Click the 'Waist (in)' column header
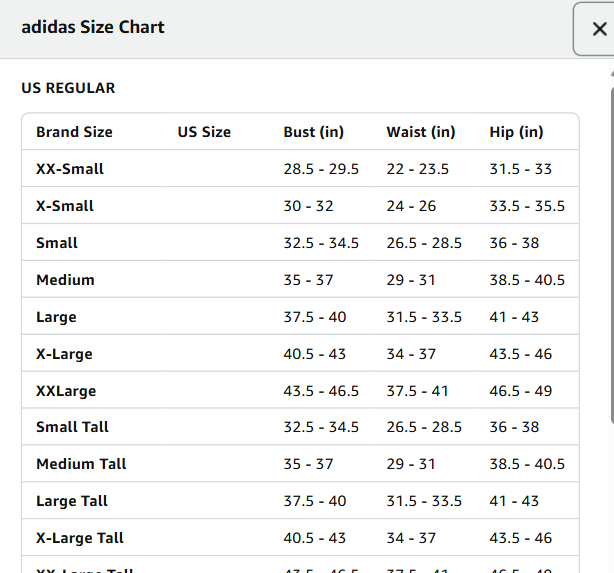The width and height of the screenshot is (614, 573). 421,132
